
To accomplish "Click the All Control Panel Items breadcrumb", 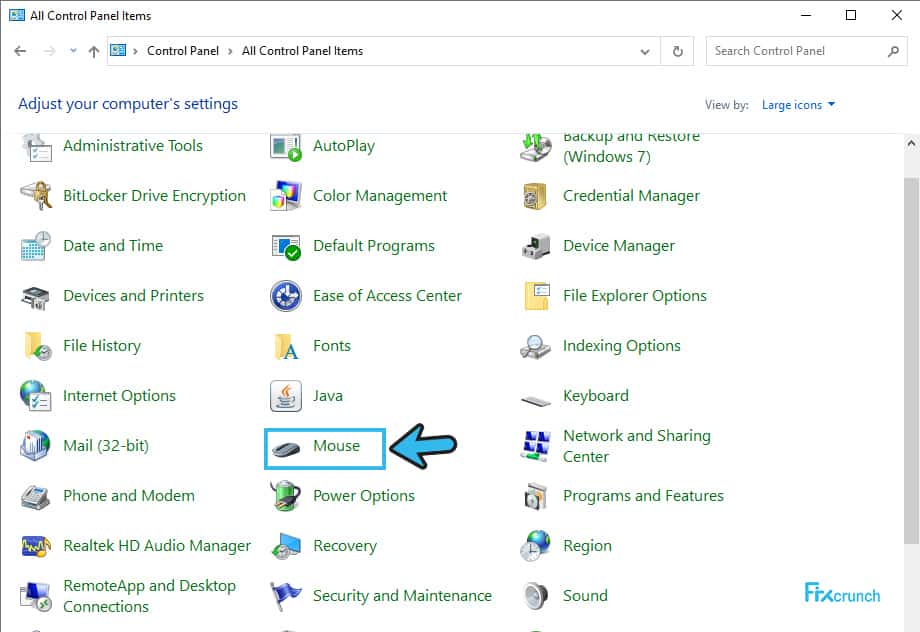I will pyautogui.click(x=302, y=51).
